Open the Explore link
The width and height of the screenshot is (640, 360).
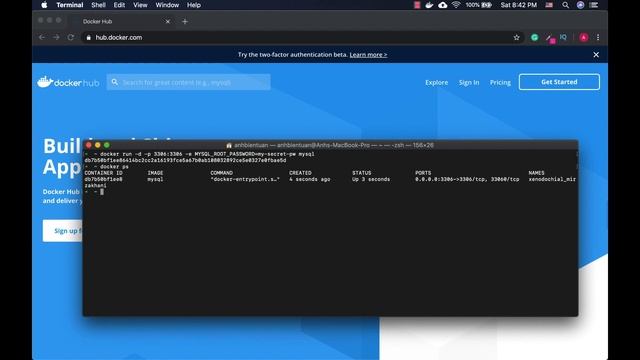point(436,82)
